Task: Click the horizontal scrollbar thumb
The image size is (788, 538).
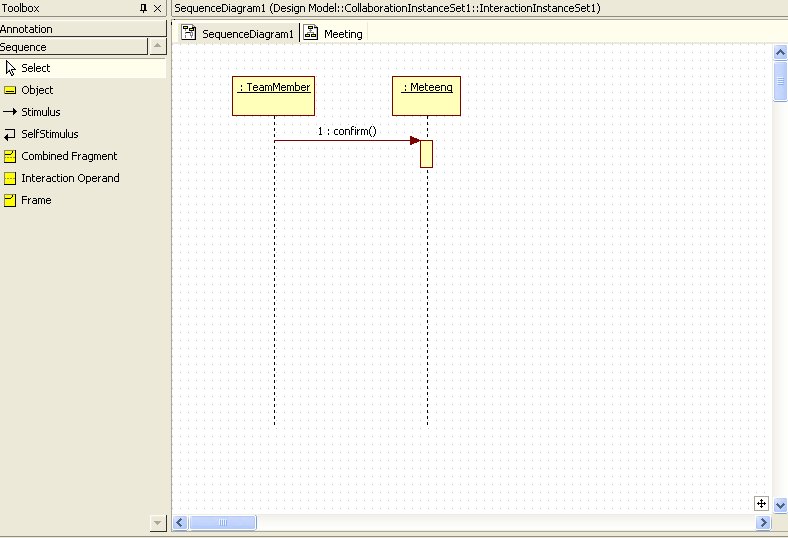Action: (x=223, y=522)
